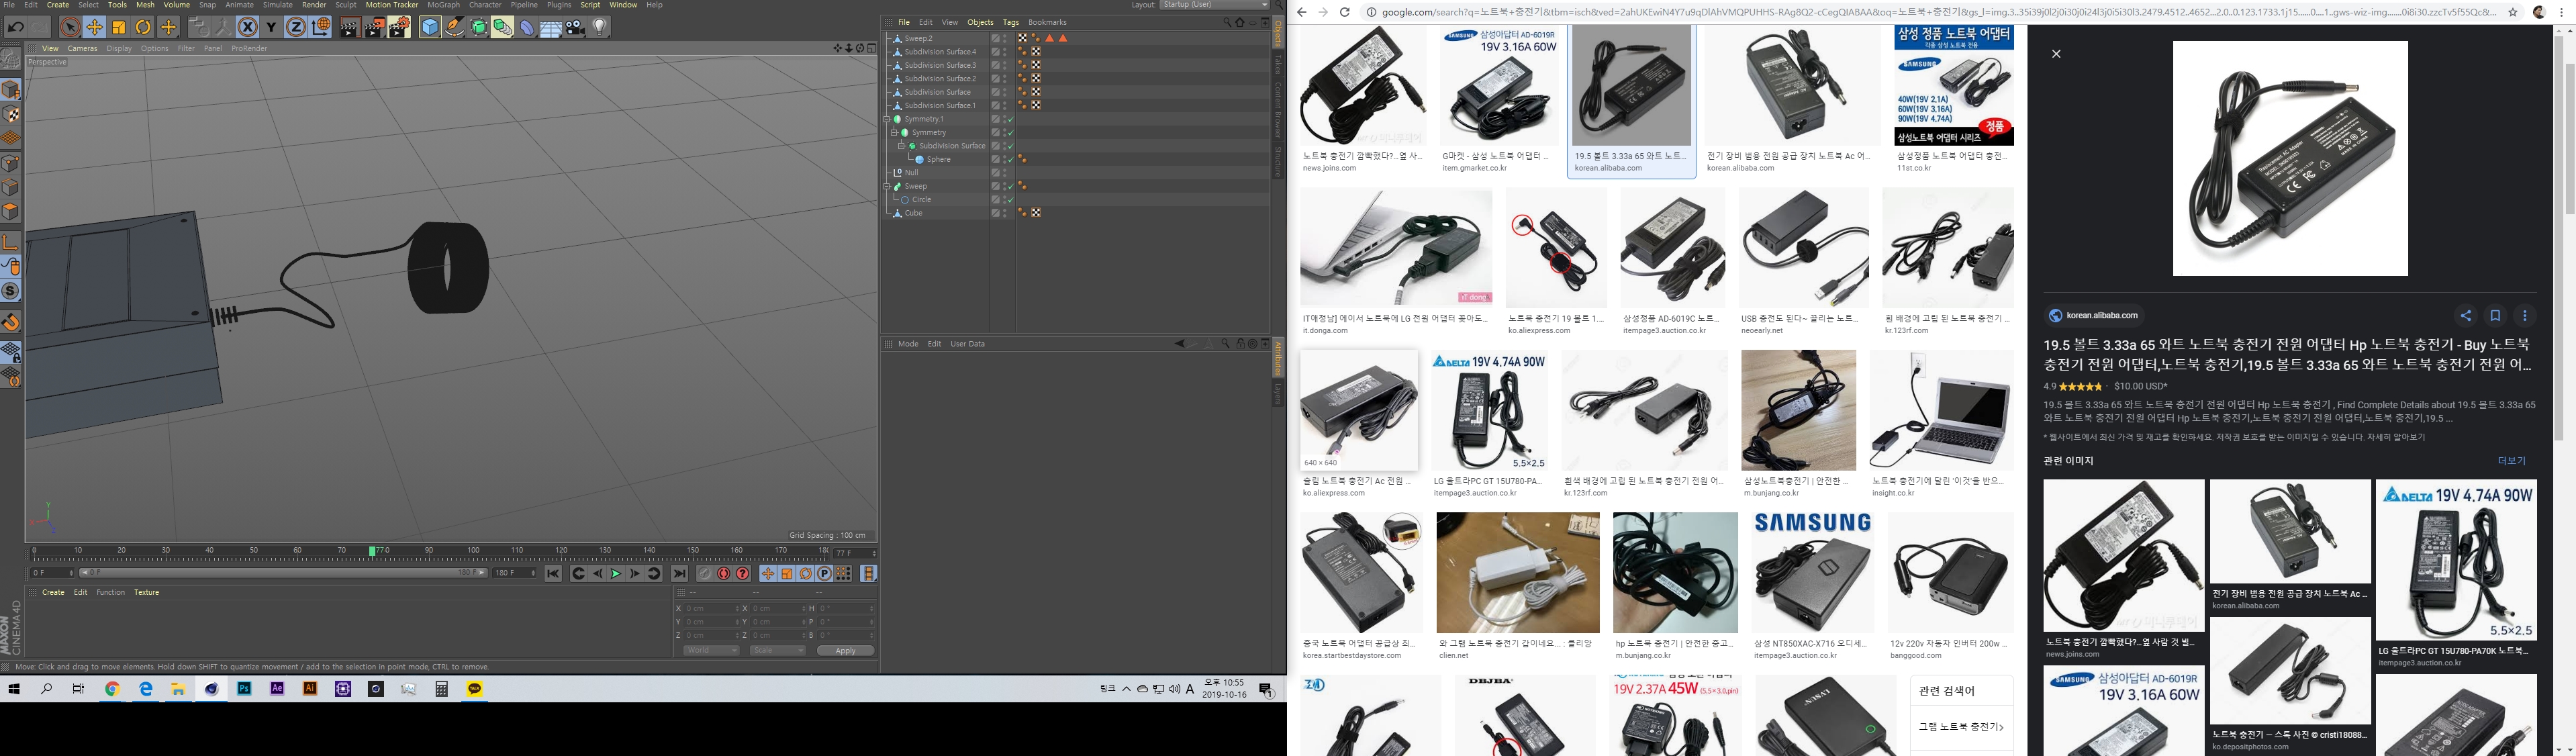
Task: Open the Mesh menu in Cinema 4D
Action: [x=145, y=5]
